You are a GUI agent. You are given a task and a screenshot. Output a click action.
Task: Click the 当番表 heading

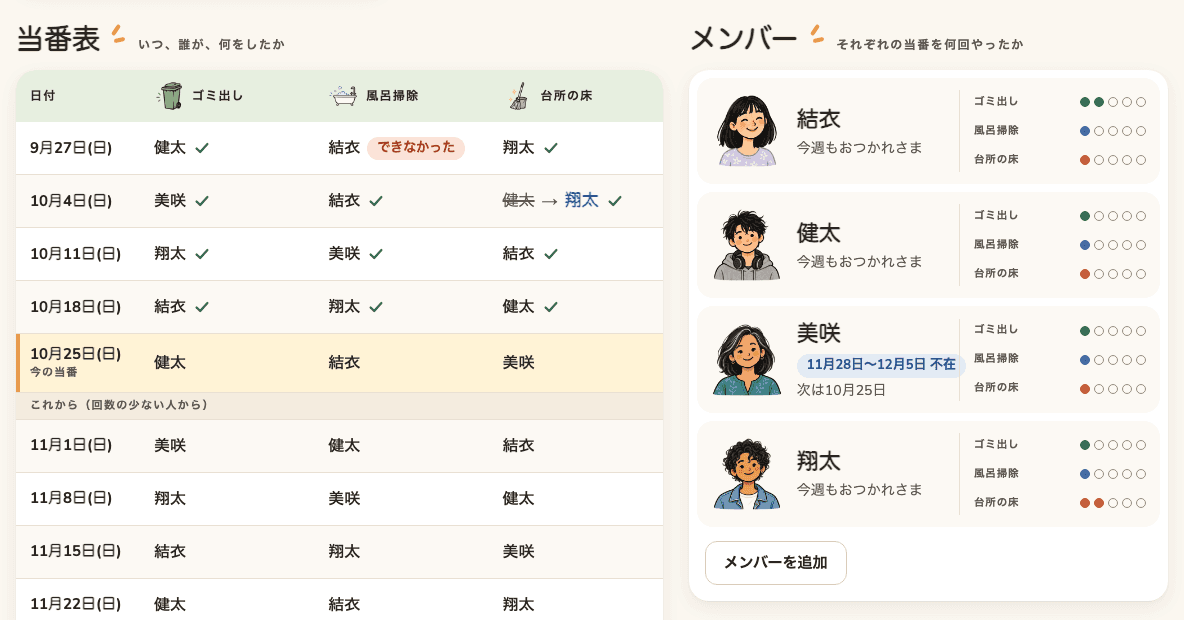[59, 39]
